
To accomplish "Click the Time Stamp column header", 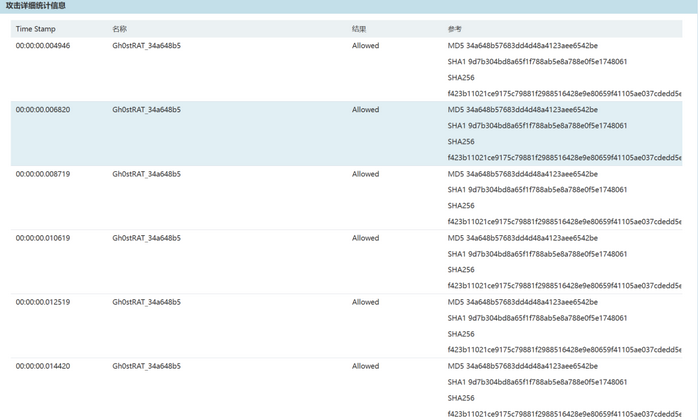I will [x=35, y=29].
